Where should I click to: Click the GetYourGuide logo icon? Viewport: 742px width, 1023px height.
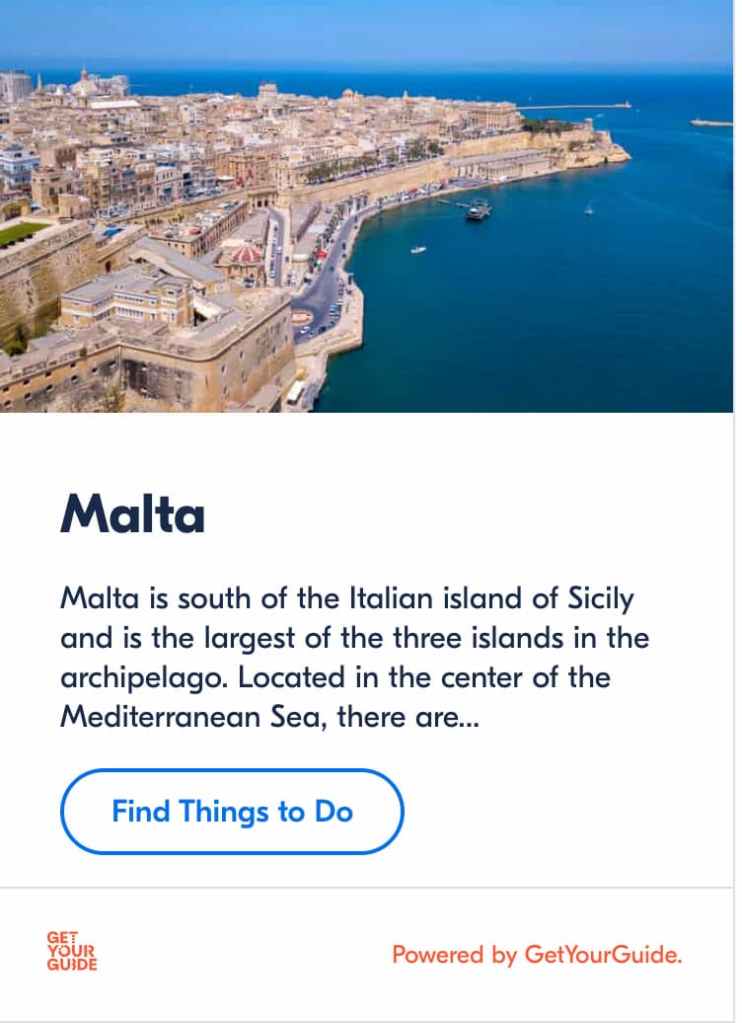click(x=72, y=951)
